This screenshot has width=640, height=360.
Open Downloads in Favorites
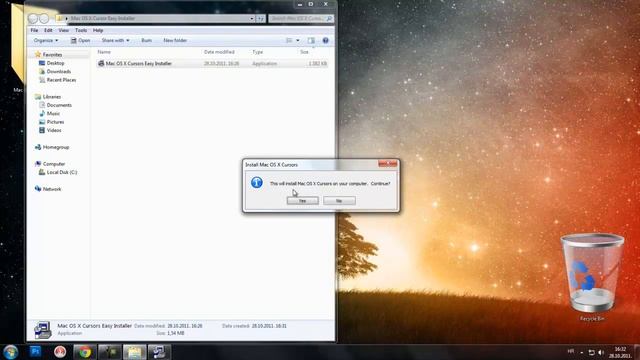point(58,71)
